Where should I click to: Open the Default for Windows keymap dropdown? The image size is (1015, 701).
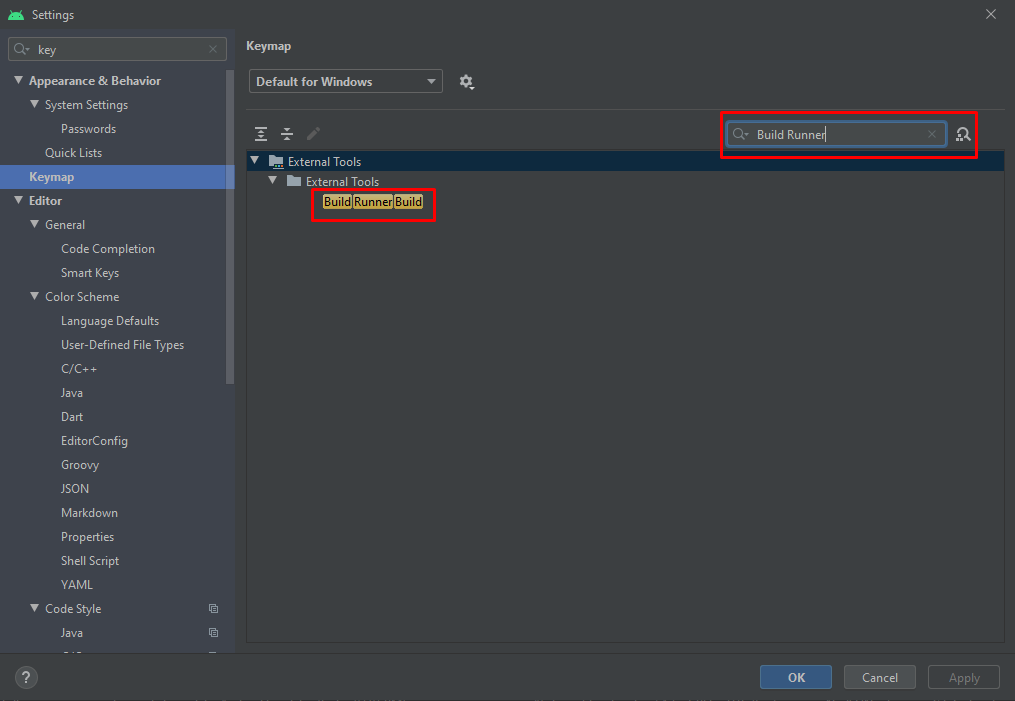coord(345,81)
